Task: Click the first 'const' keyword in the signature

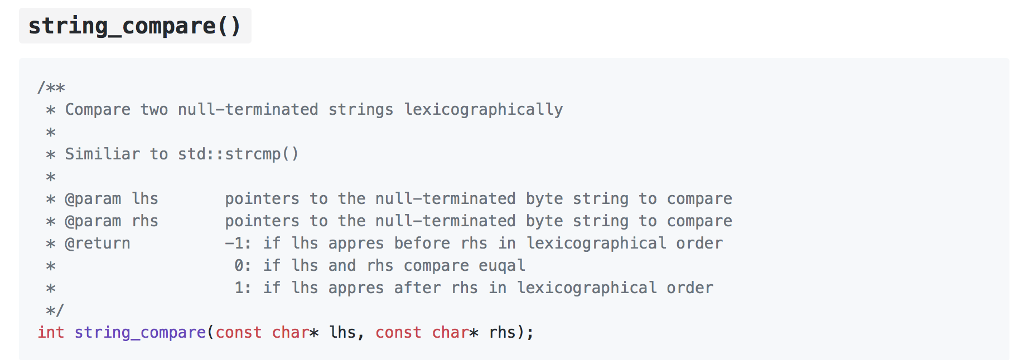Action: click(x=239, y=333)
